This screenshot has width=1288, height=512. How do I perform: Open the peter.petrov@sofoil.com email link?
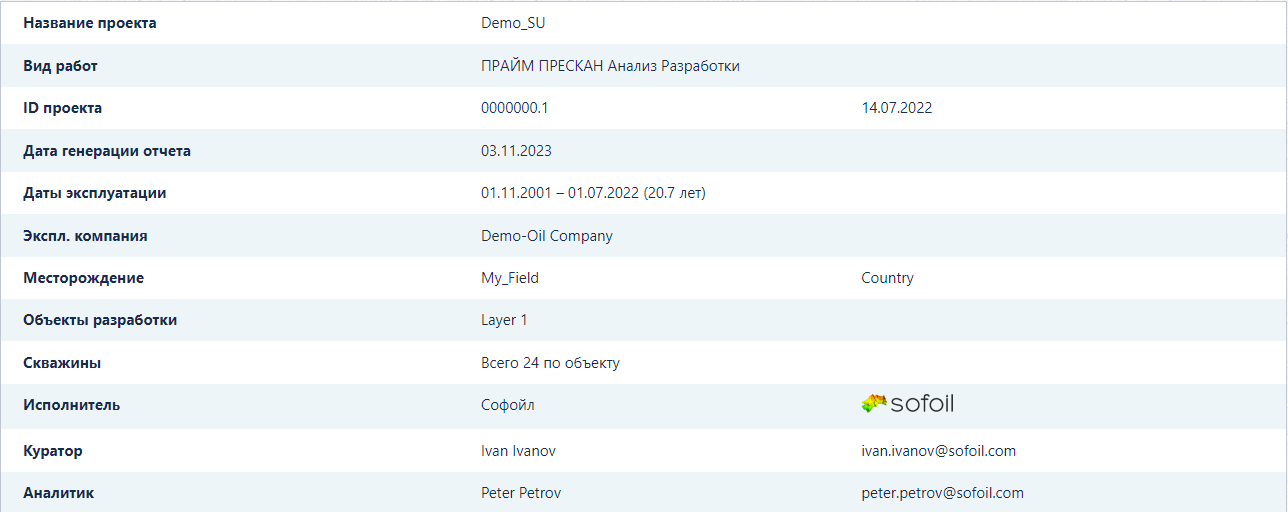click(x=942, y=493)
